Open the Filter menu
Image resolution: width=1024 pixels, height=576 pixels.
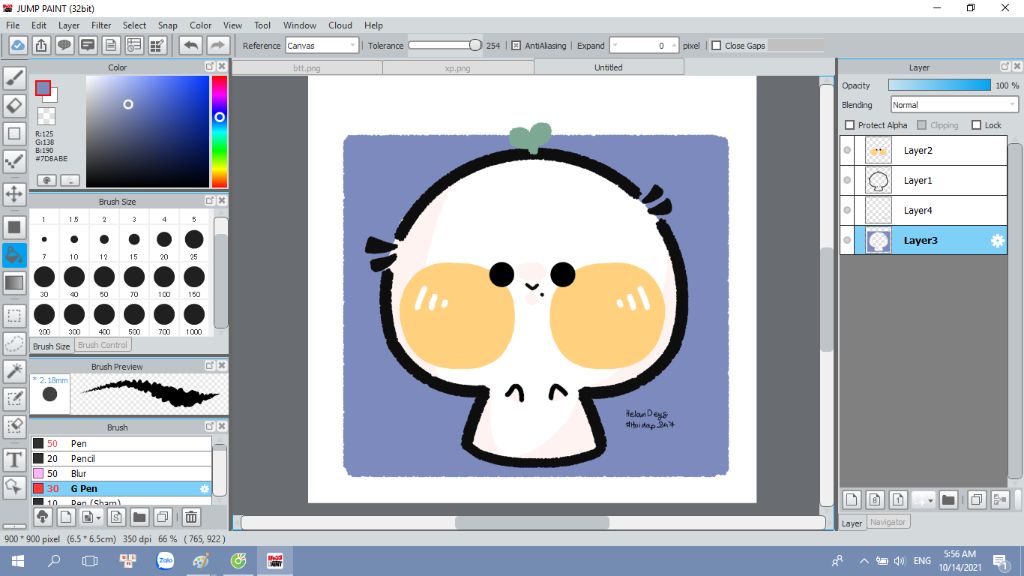[101, 25]
